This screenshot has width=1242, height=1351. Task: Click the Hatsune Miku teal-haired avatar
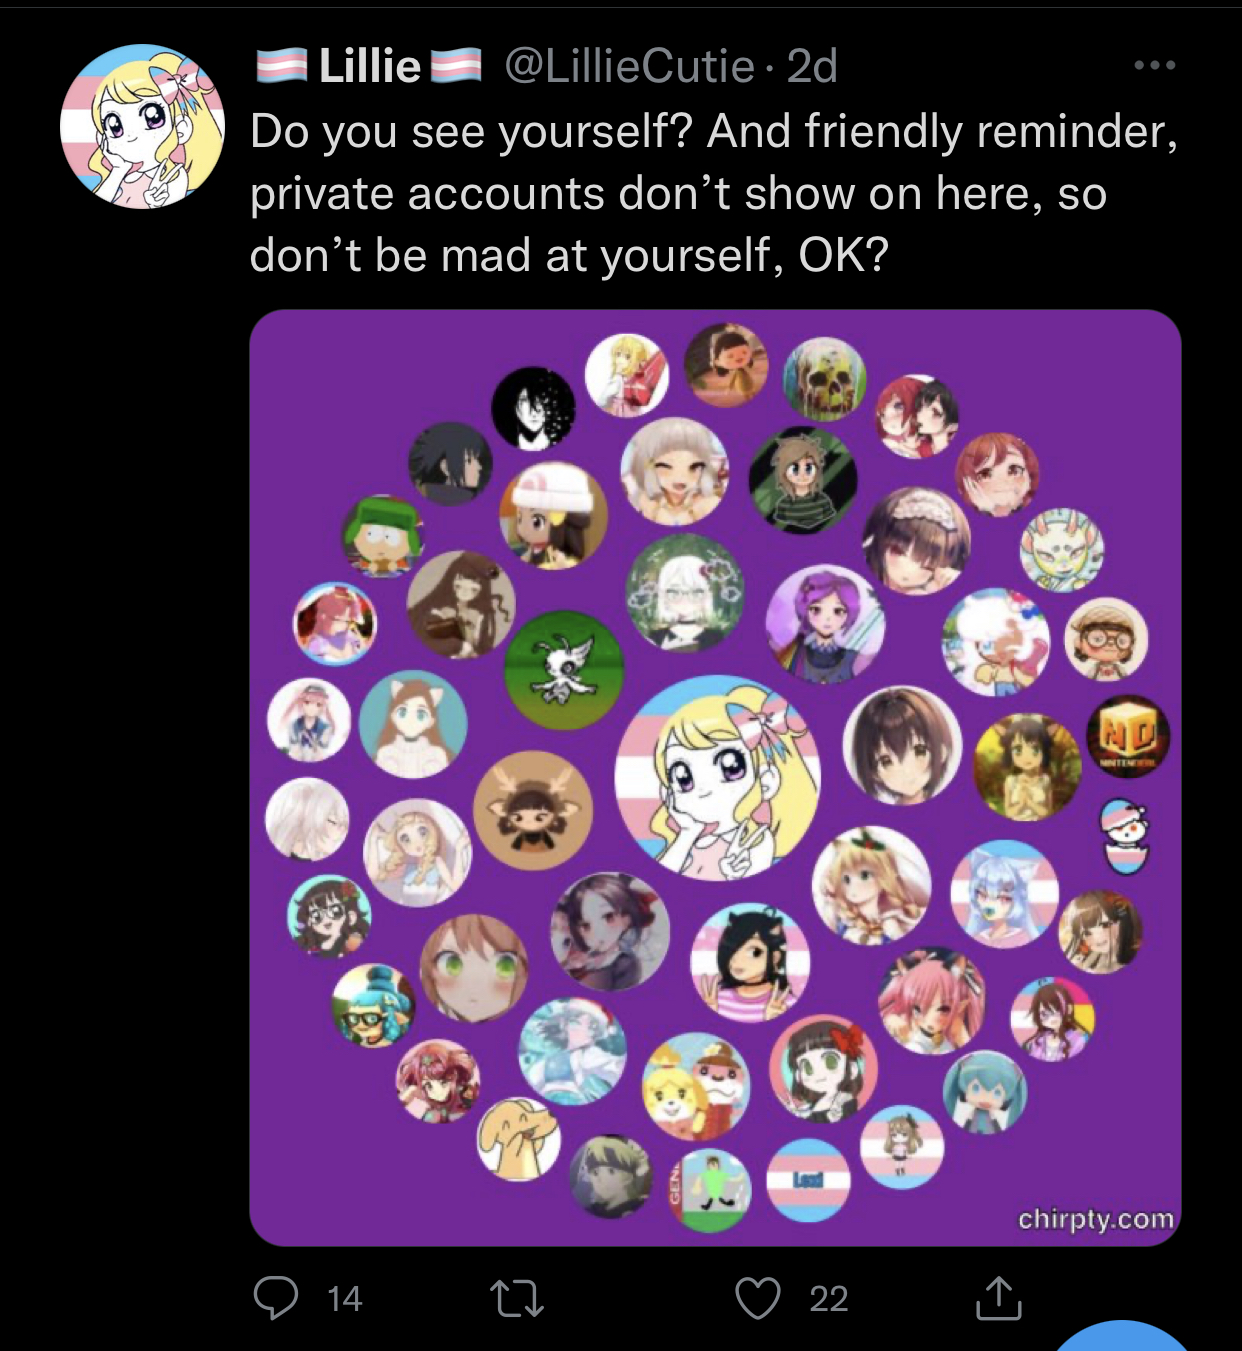(x=984, y=1092)
